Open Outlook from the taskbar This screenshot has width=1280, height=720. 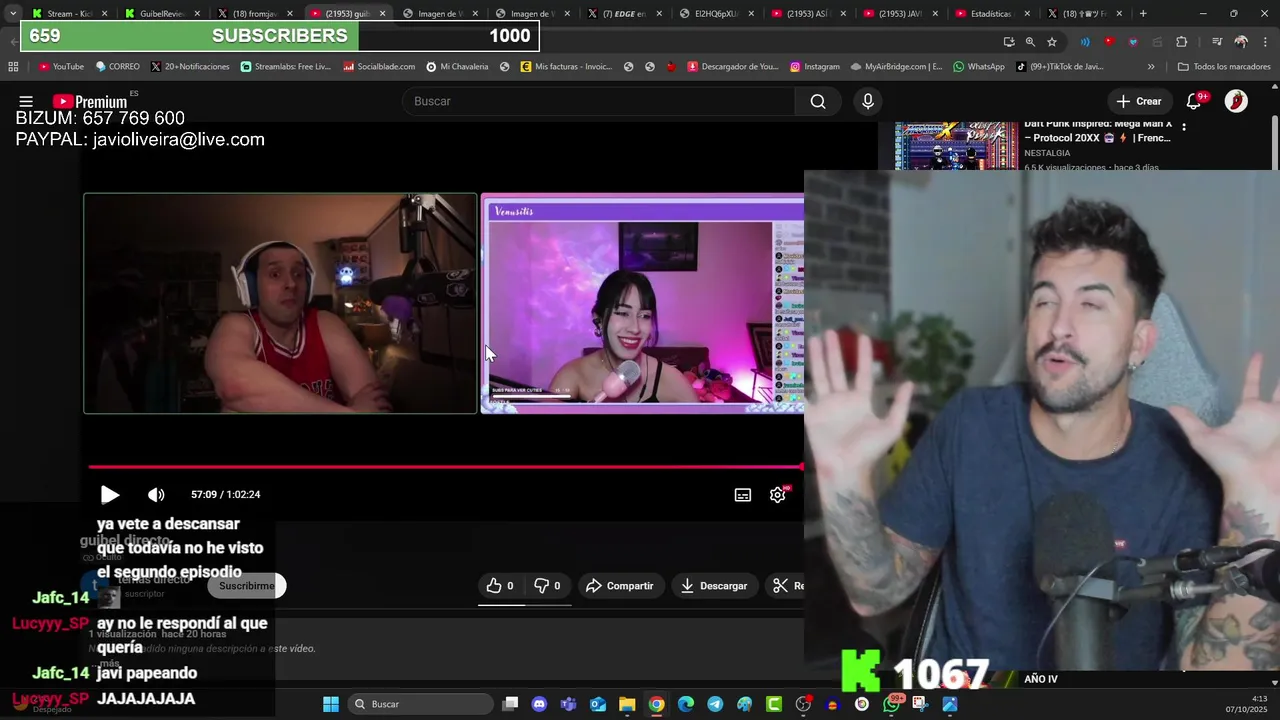click(x=598, y=704)
